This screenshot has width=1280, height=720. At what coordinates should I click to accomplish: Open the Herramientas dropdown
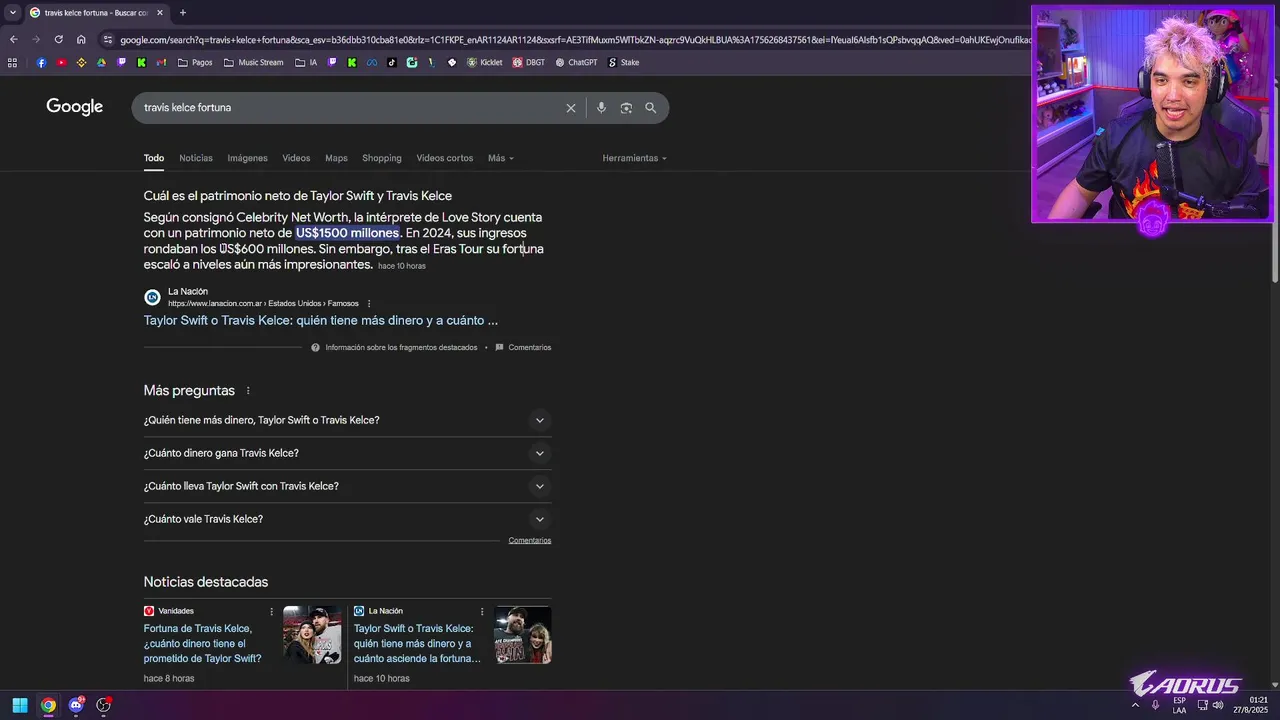coord(634,158)
